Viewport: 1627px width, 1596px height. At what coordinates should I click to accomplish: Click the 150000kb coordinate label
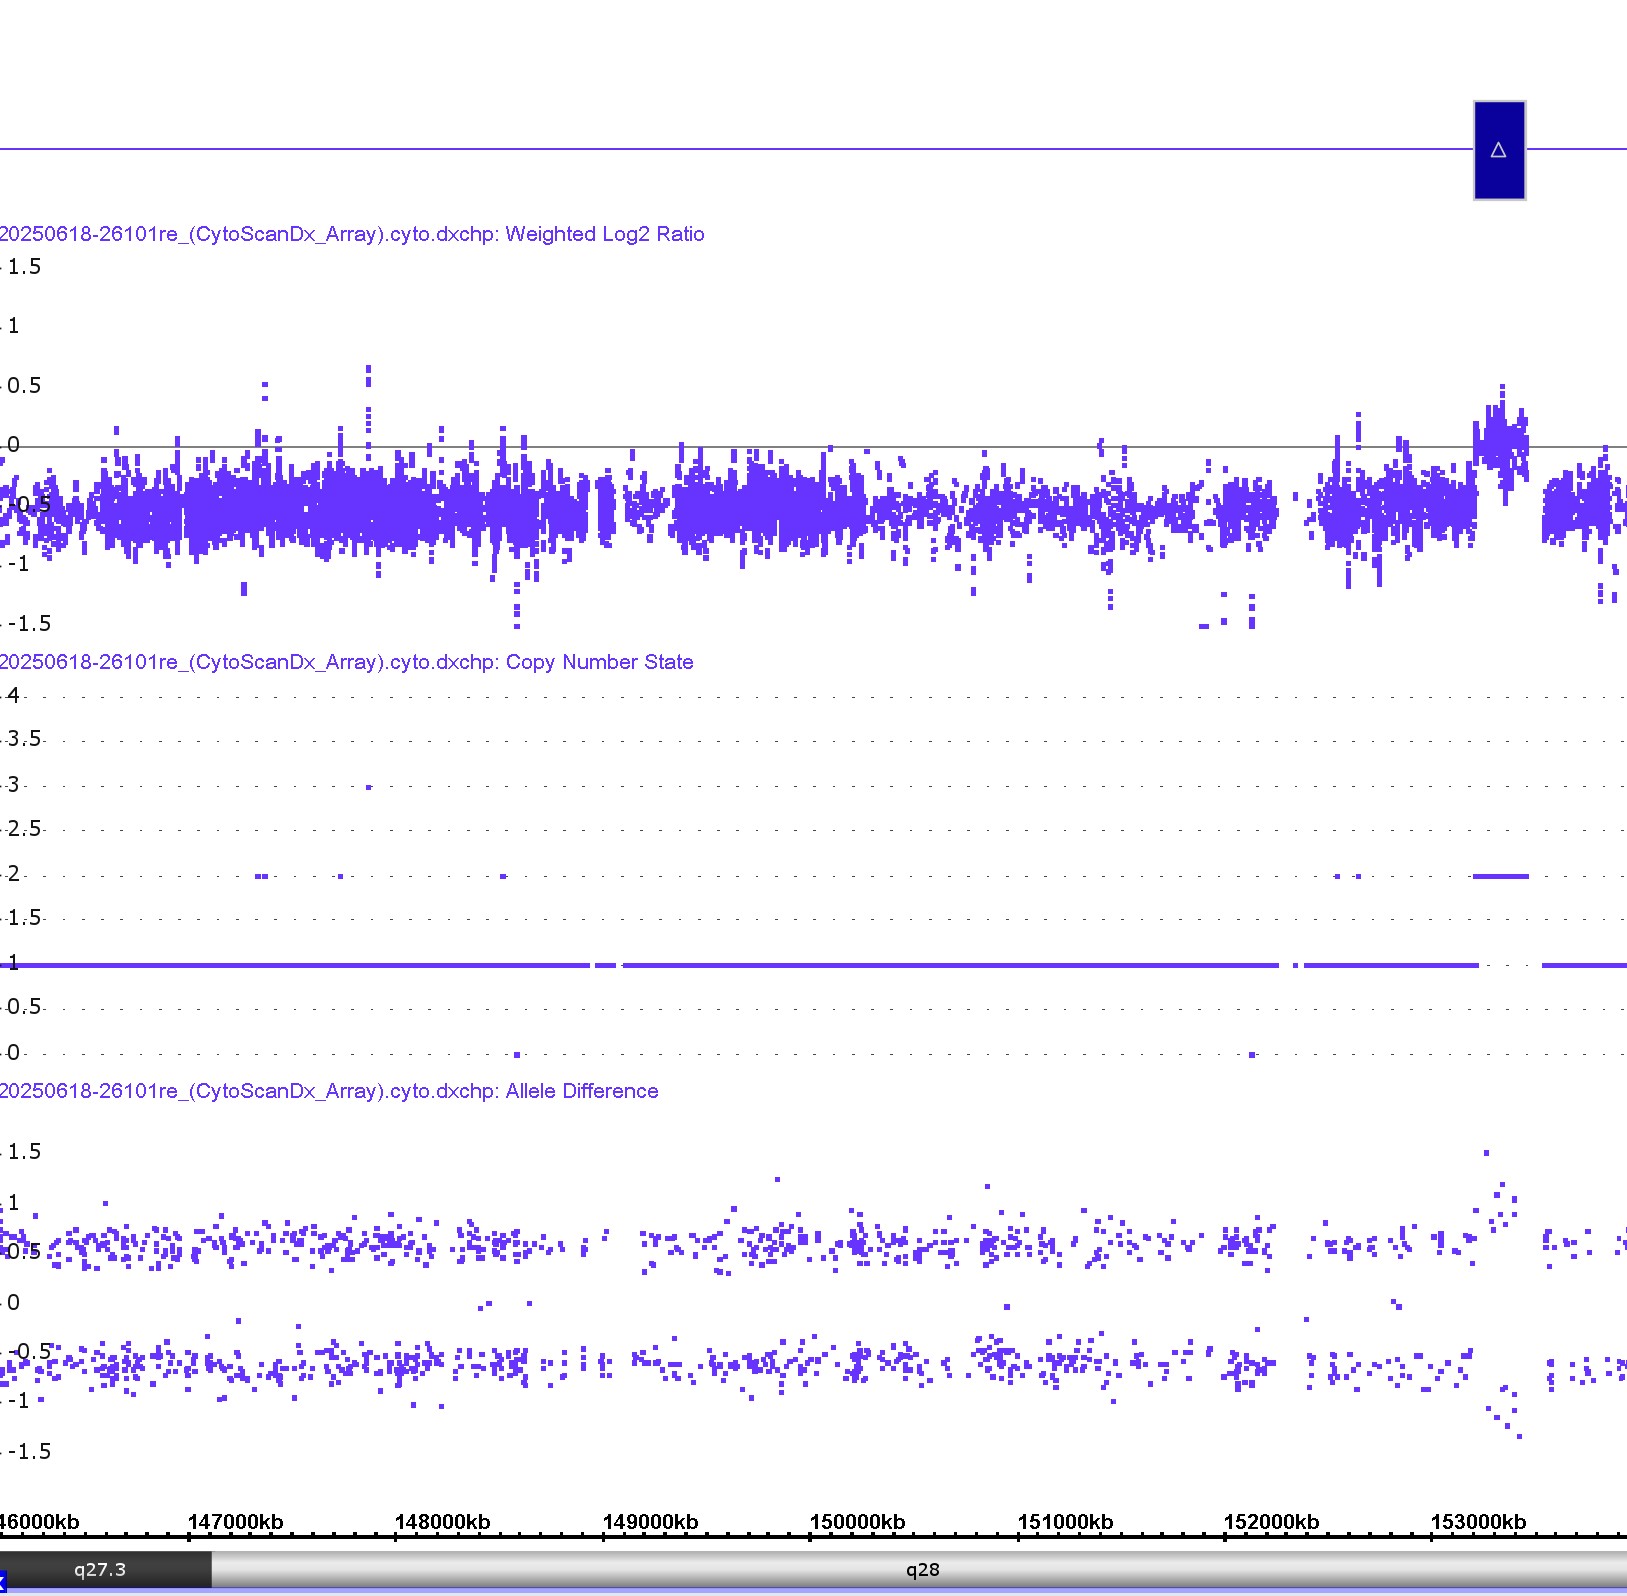[858, 1522]
